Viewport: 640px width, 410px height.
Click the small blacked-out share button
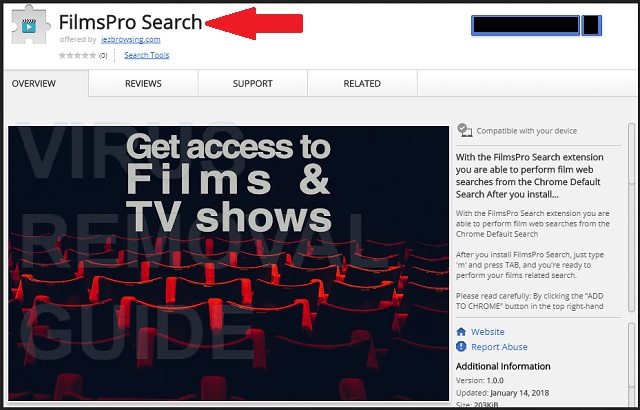tap(591, 25)
